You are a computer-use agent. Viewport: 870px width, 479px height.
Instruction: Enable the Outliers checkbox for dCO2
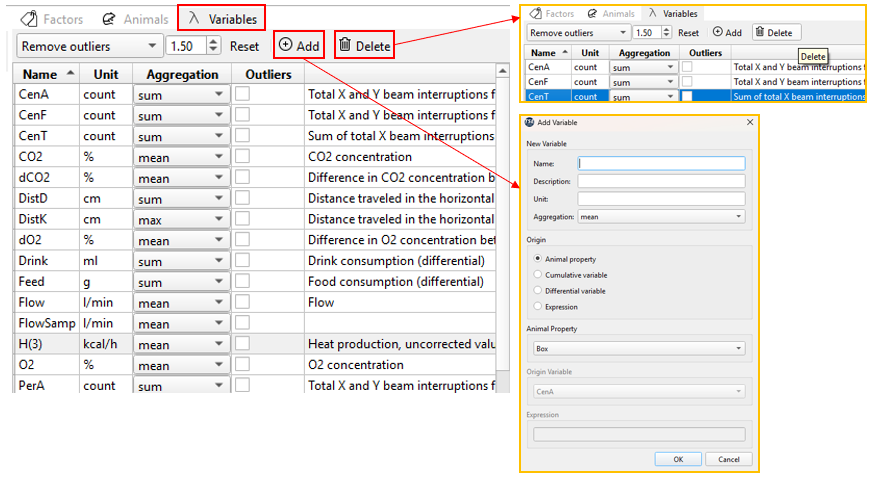(x=242, y=177)
